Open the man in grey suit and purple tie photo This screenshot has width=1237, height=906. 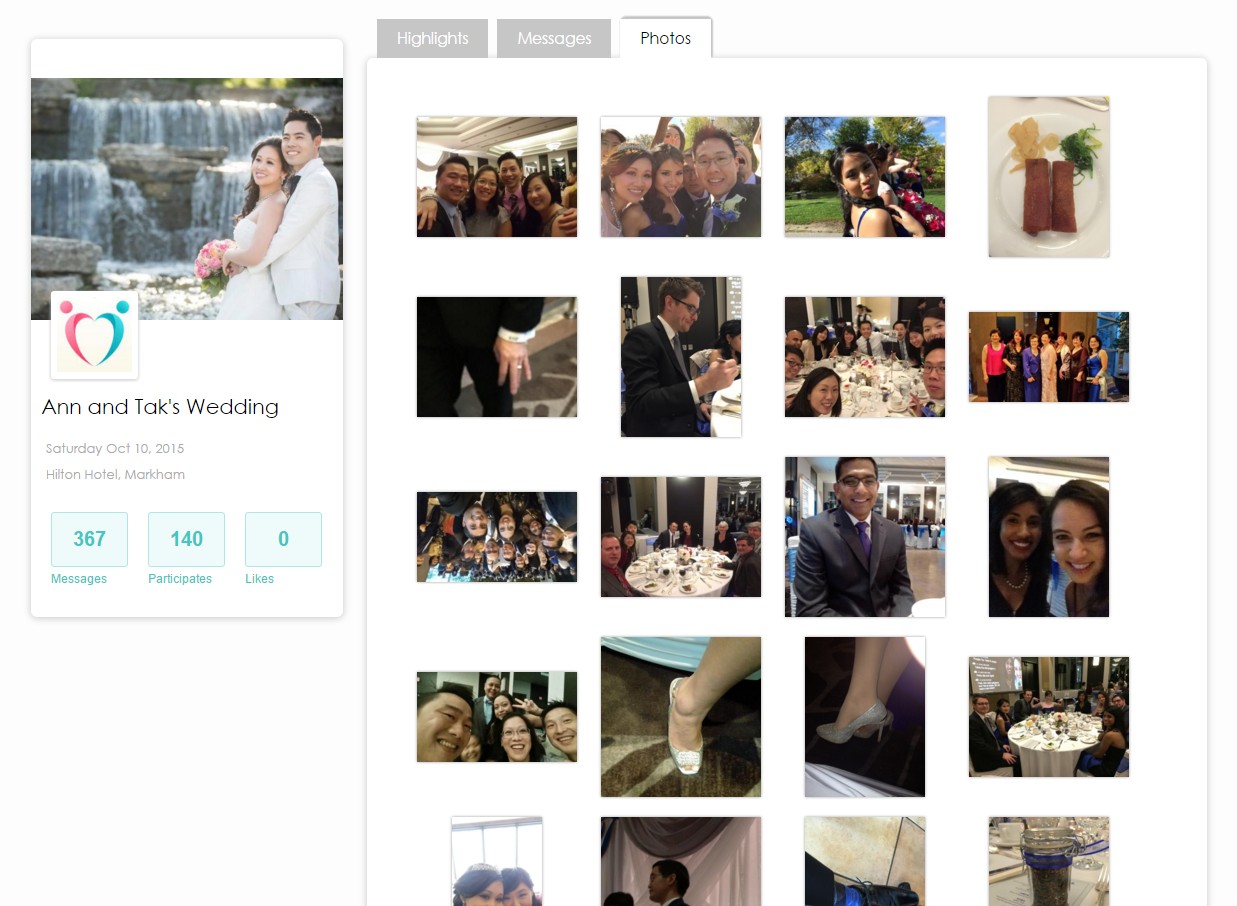pyautogui.click(x=865, y=537)
